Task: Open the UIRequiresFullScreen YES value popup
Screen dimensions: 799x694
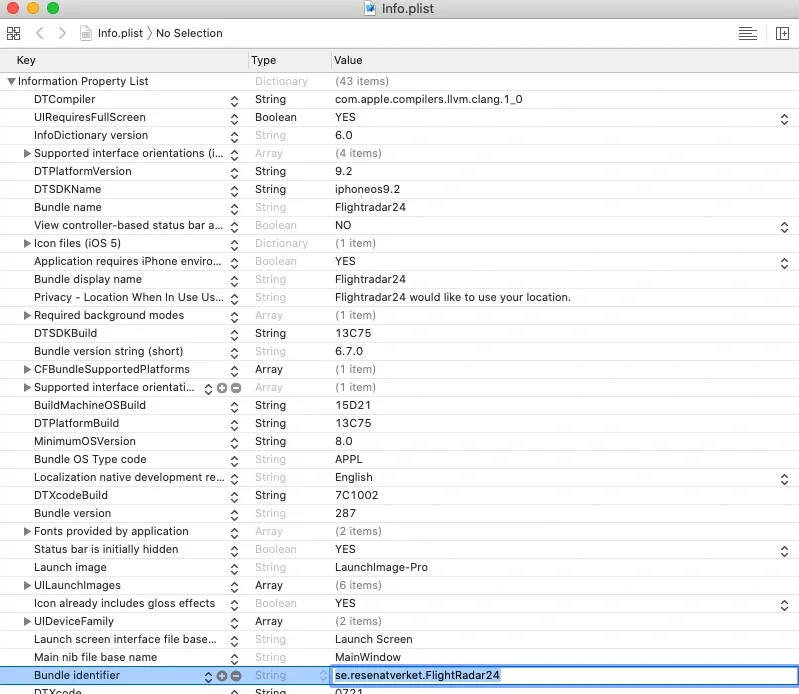Action: (x=784, y=119)
